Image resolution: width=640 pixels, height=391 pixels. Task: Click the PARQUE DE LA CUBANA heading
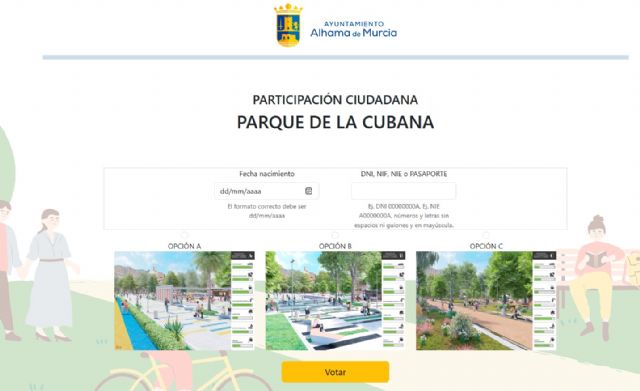point(335,122)
